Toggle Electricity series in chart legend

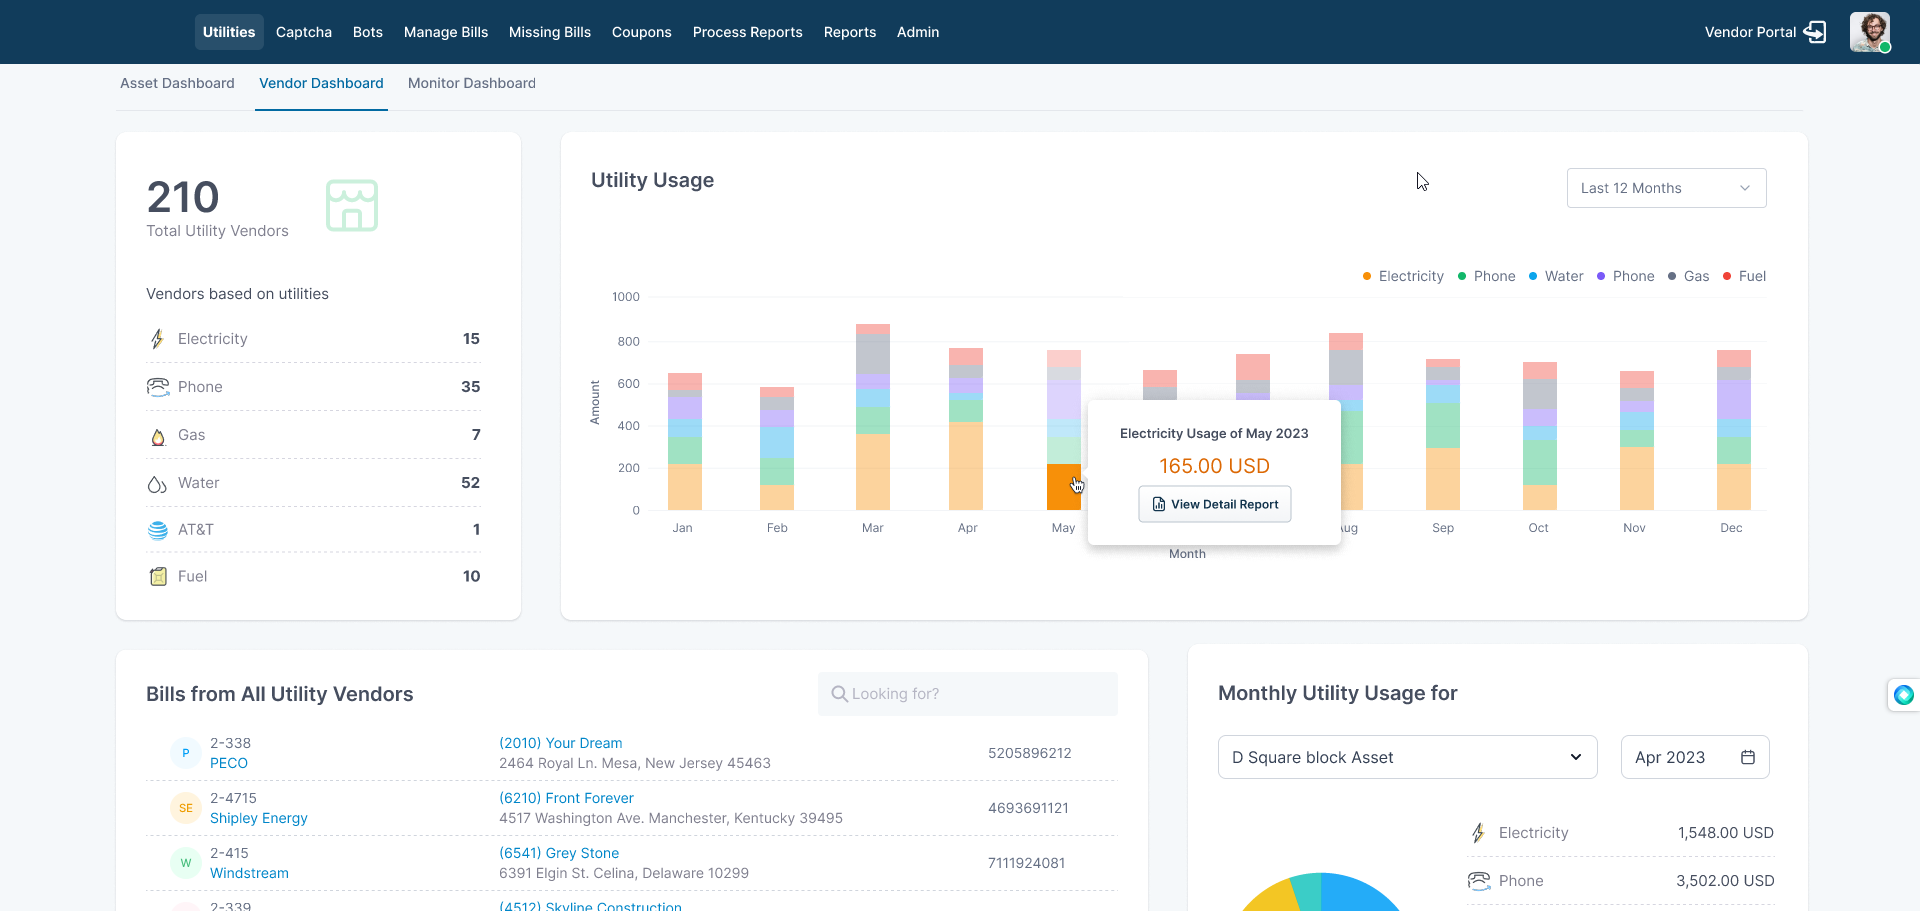1403,276
